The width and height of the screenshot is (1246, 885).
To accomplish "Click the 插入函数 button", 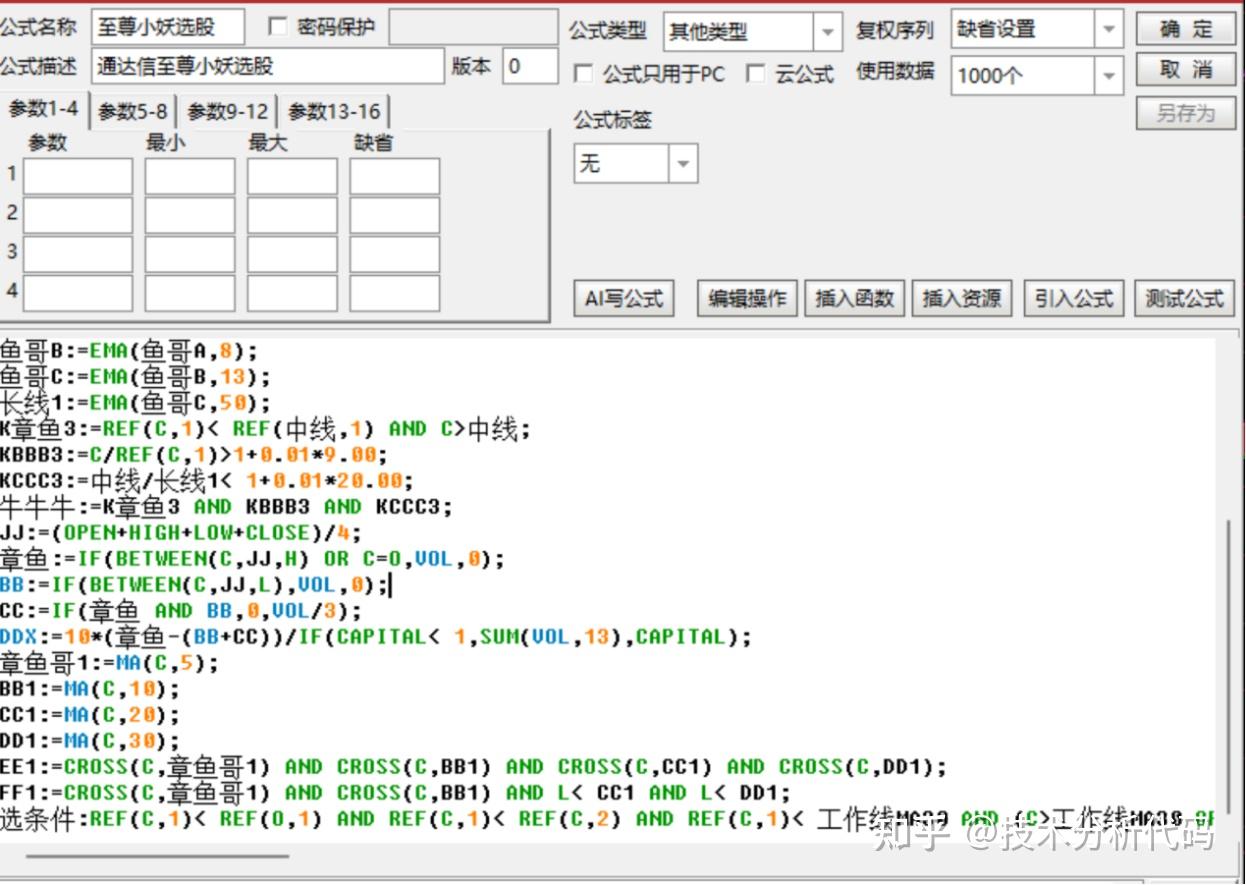I will pyautogui.click(x=854, y=298).
